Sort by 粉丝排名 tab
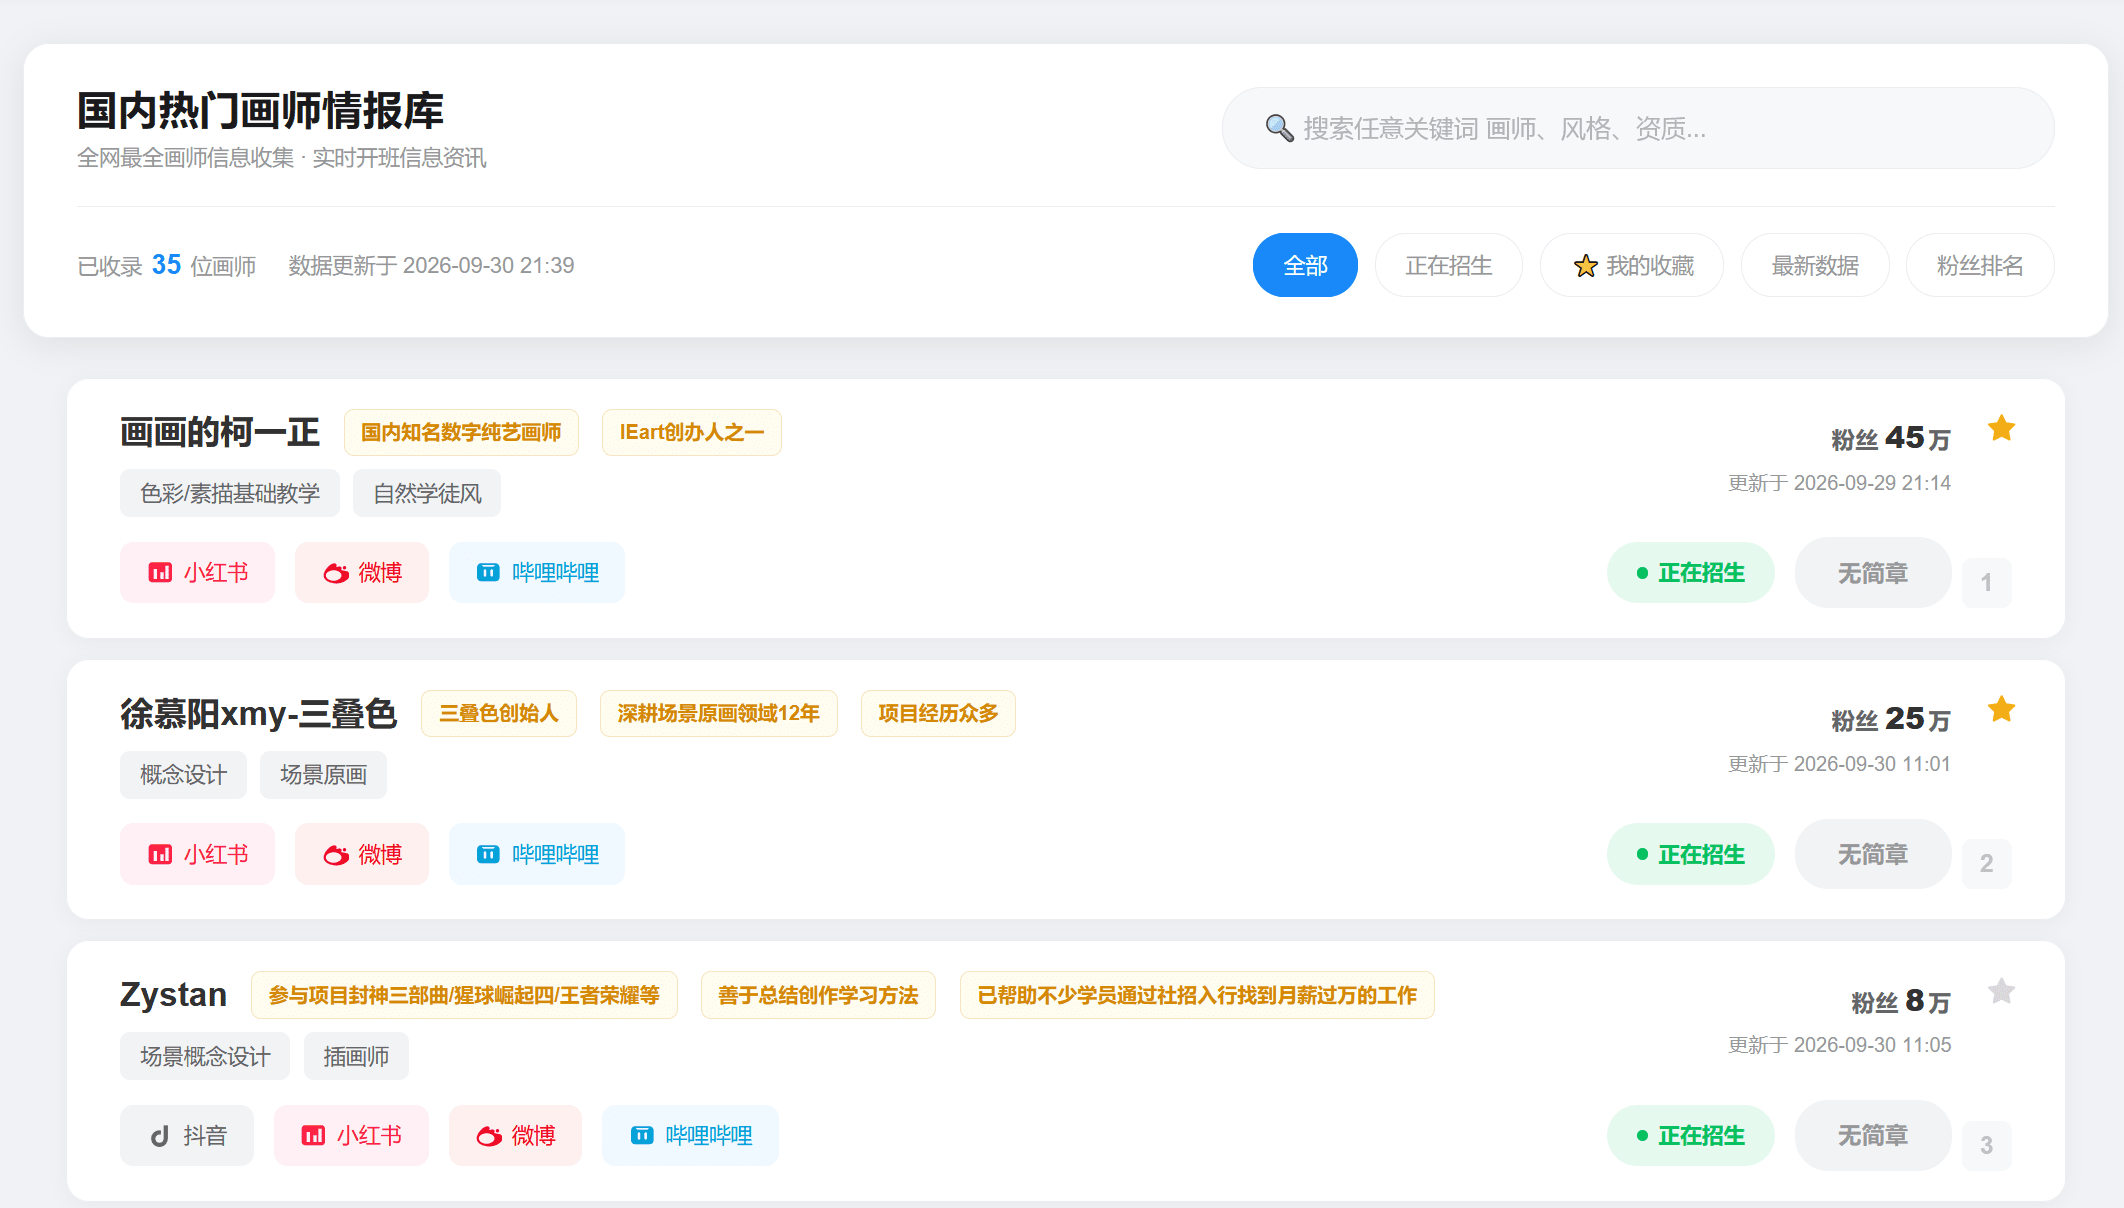2124x1208 pixels. coord(1980,265)
